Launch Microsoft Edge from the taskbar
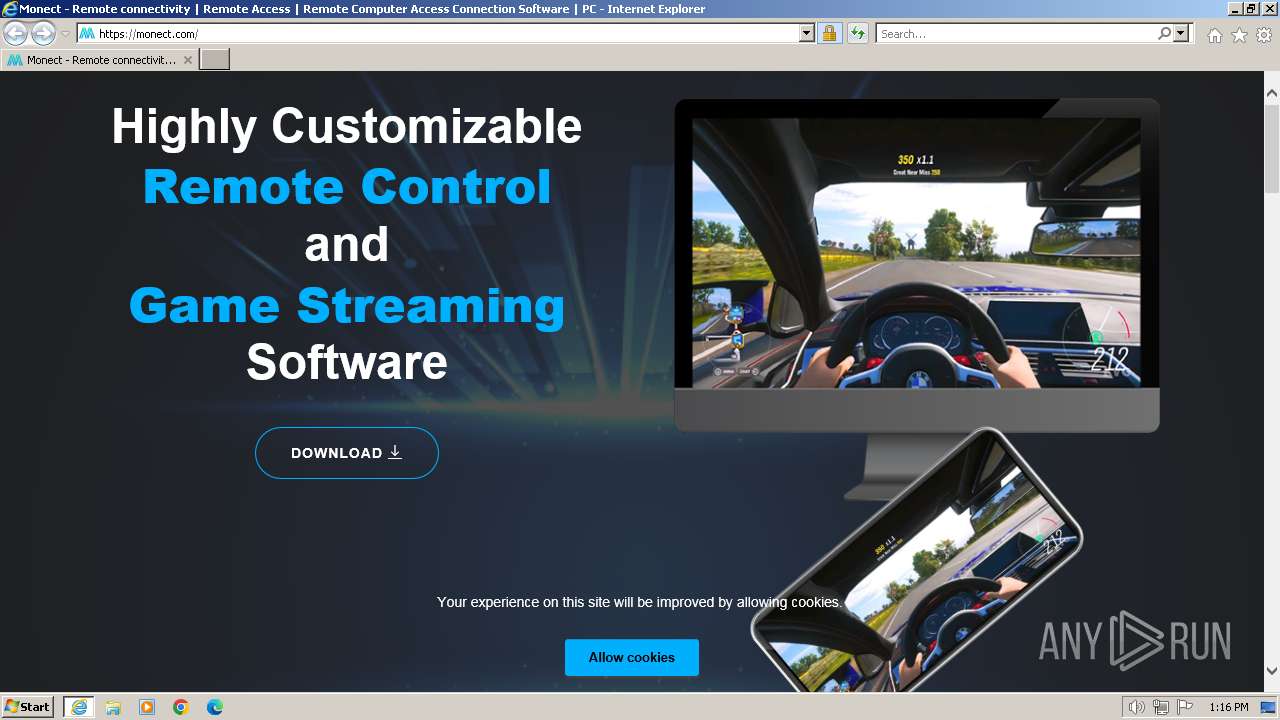This screenshot has width=1280, height=720. 215,707
